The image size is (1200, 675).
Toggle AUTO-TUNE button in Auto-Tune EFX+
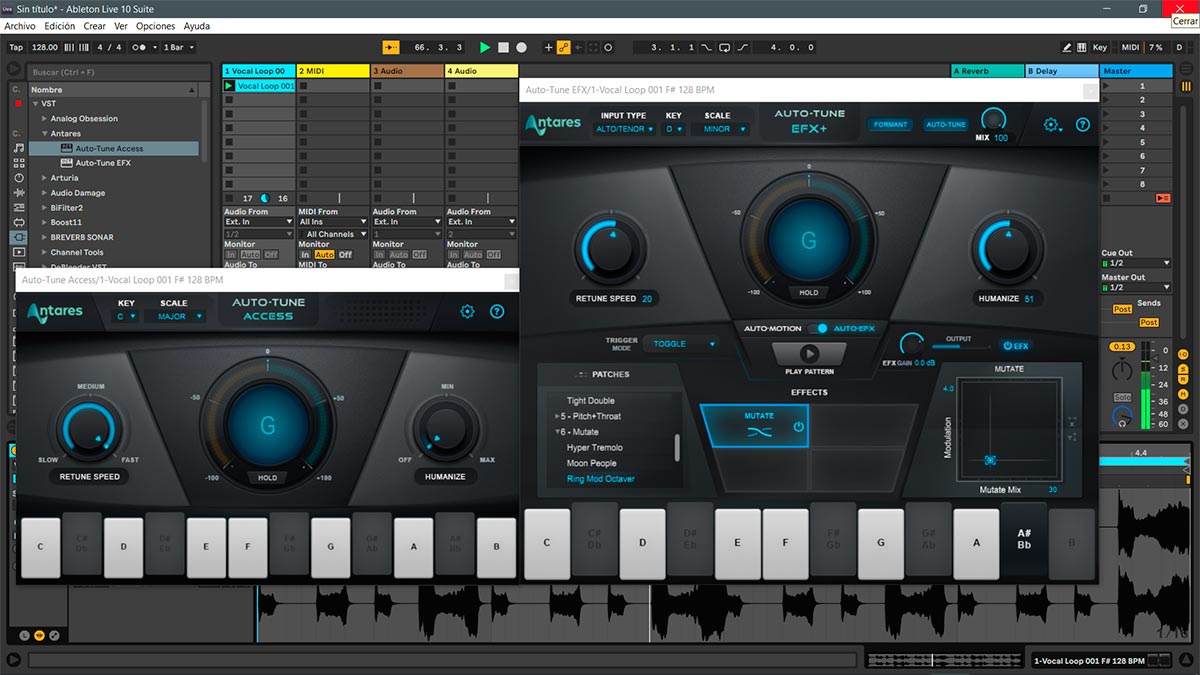tap(945, 125)
